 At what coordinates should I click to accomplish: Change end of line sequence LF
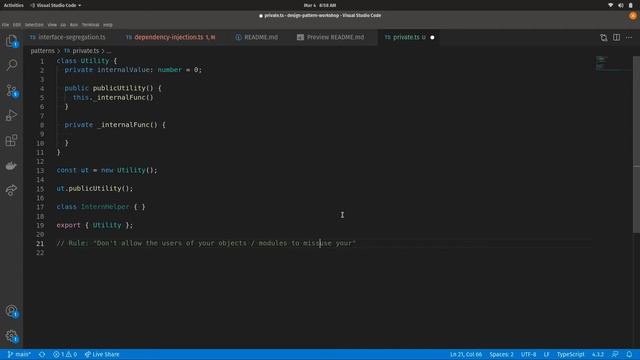(x=547, y=354)
